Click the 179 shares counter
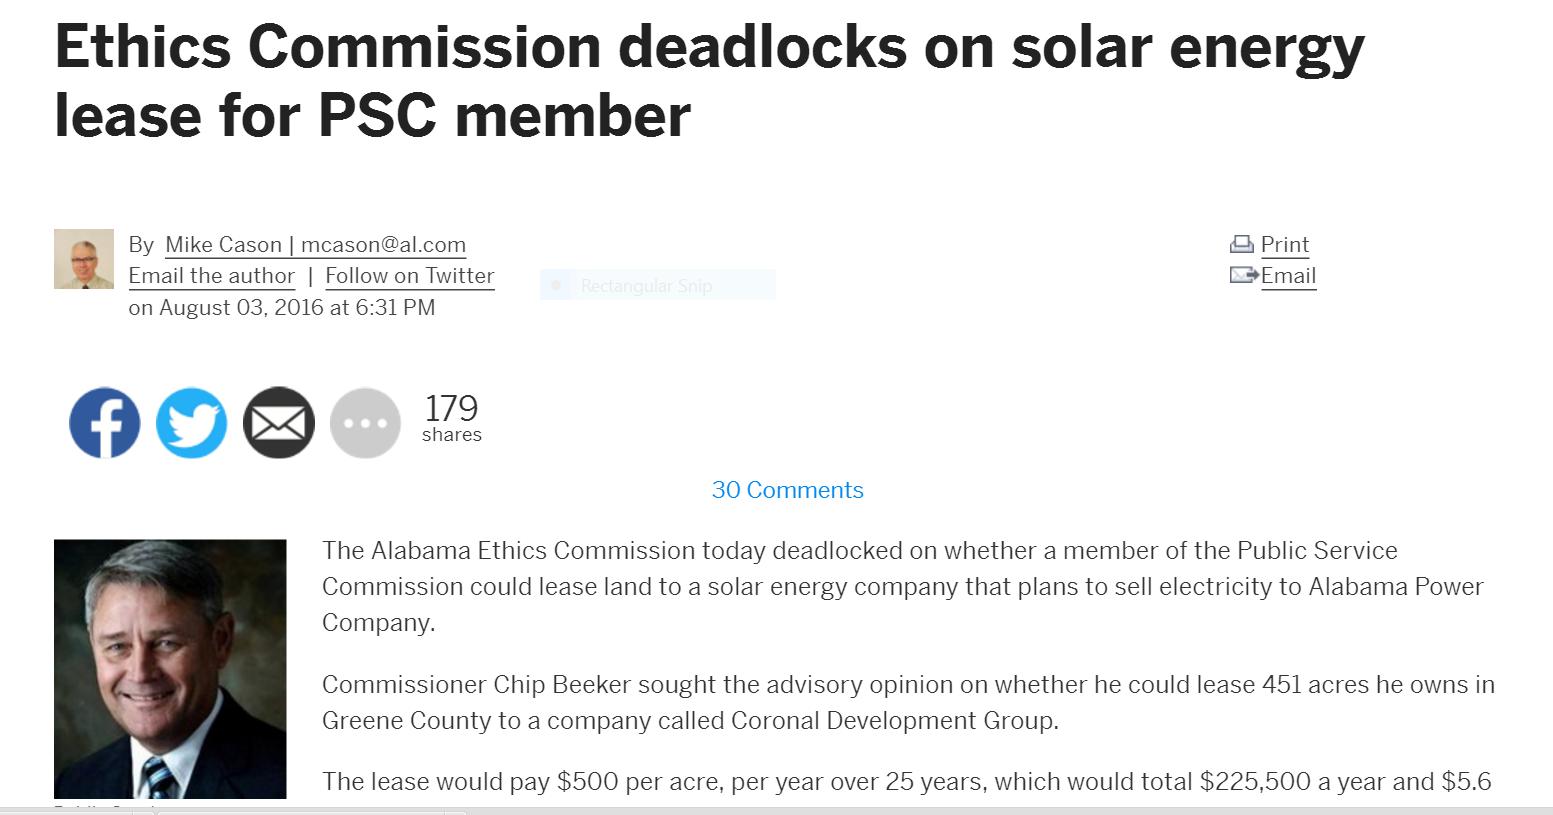Screen dimensions: 1553x815 coord(452,417)
